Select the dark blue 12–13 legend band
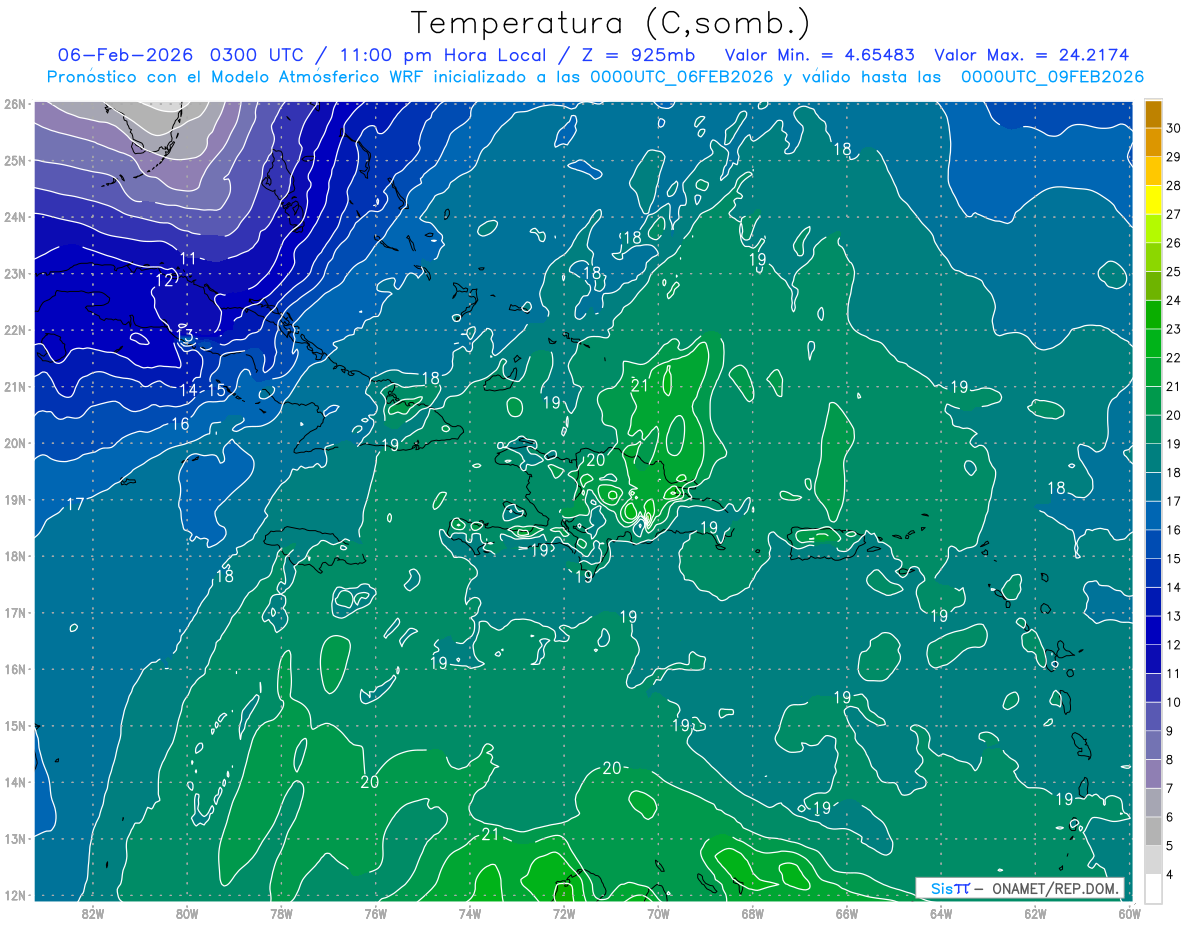The height and width of the screenshot is (927, 1200). (x=1153, y=631)
